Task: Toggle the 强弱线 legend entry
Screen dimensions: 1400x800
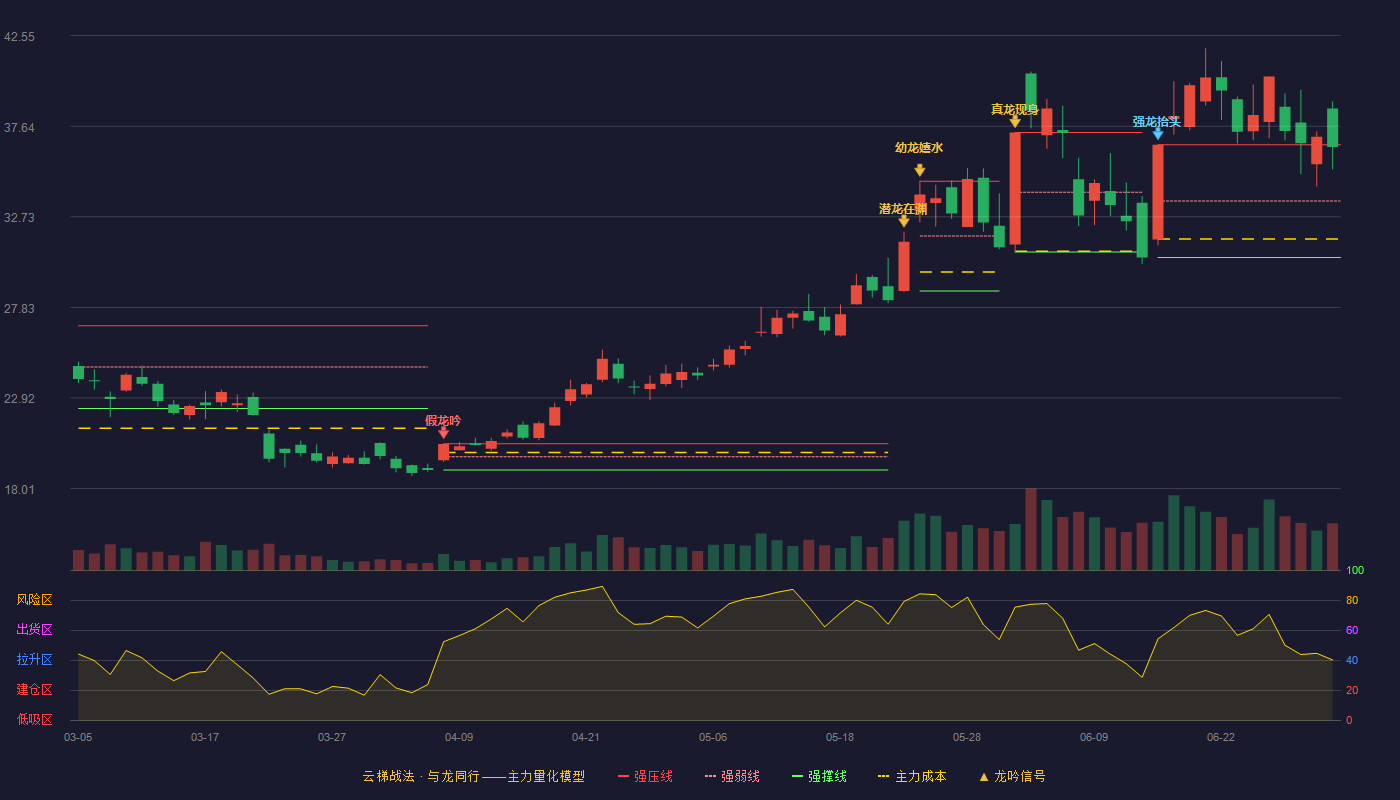Action: [732, 776]
